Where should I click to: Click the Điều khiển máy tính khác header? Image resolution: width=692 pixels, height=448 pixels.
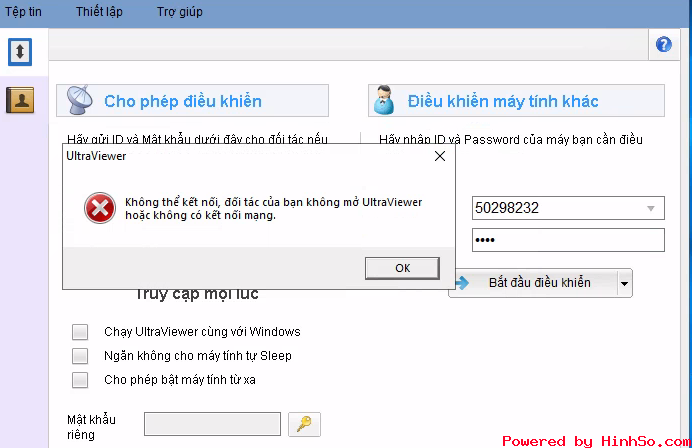tap(516, 101)
